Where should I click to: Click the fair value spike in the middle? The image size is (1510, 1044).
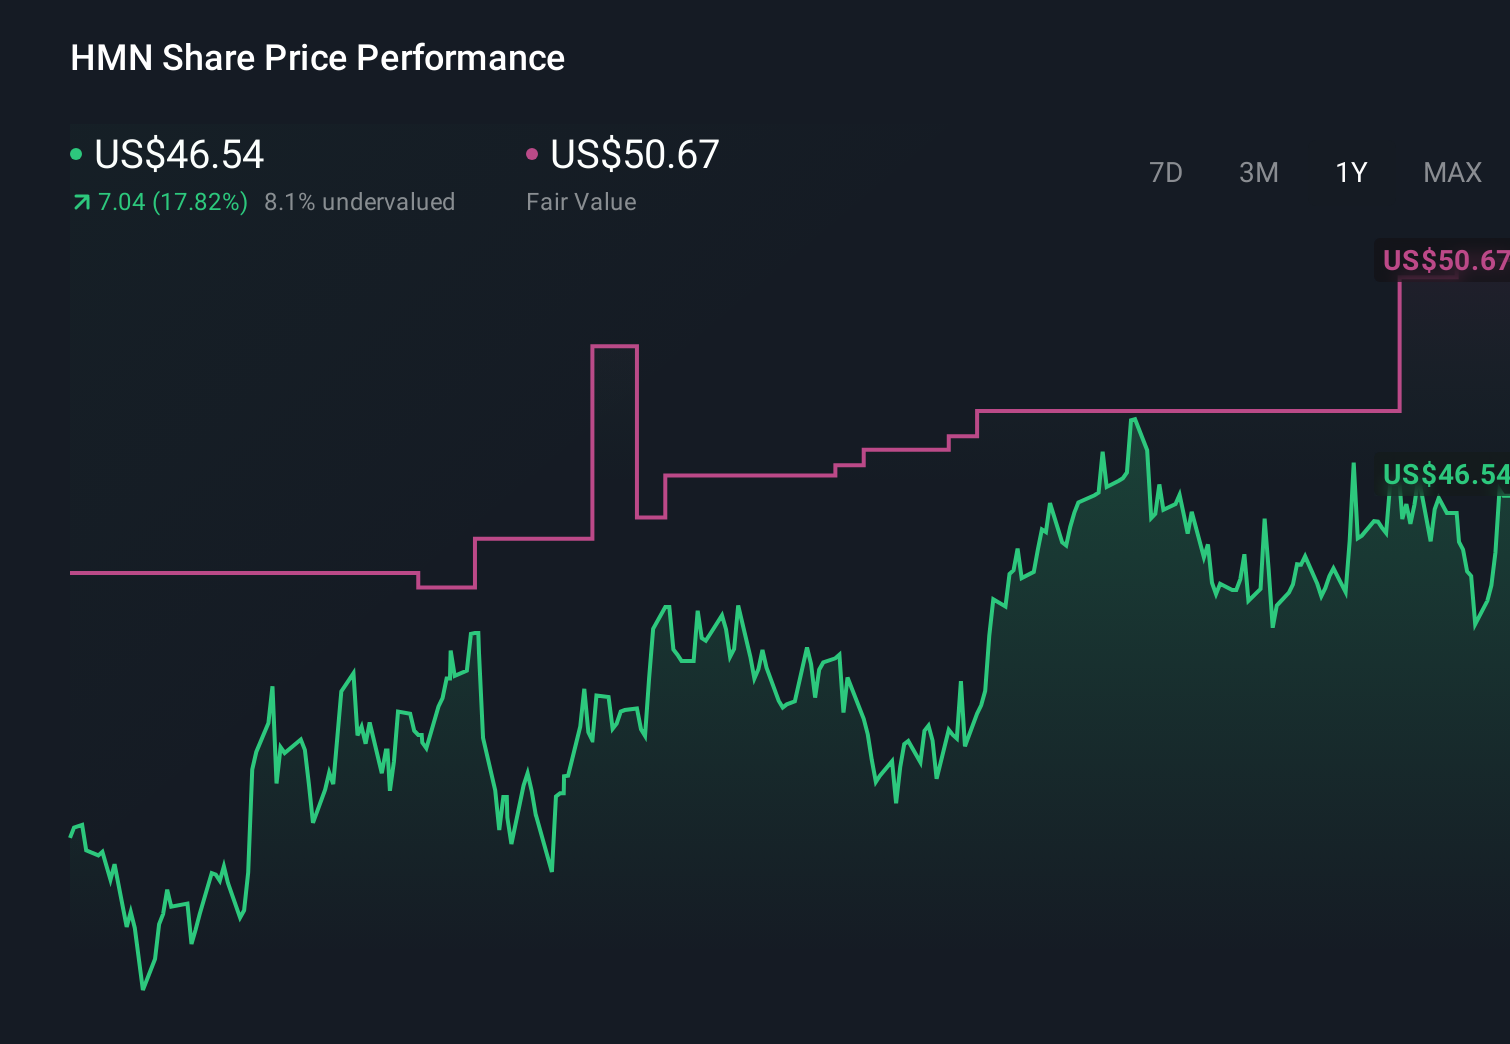tap(615, 347)
